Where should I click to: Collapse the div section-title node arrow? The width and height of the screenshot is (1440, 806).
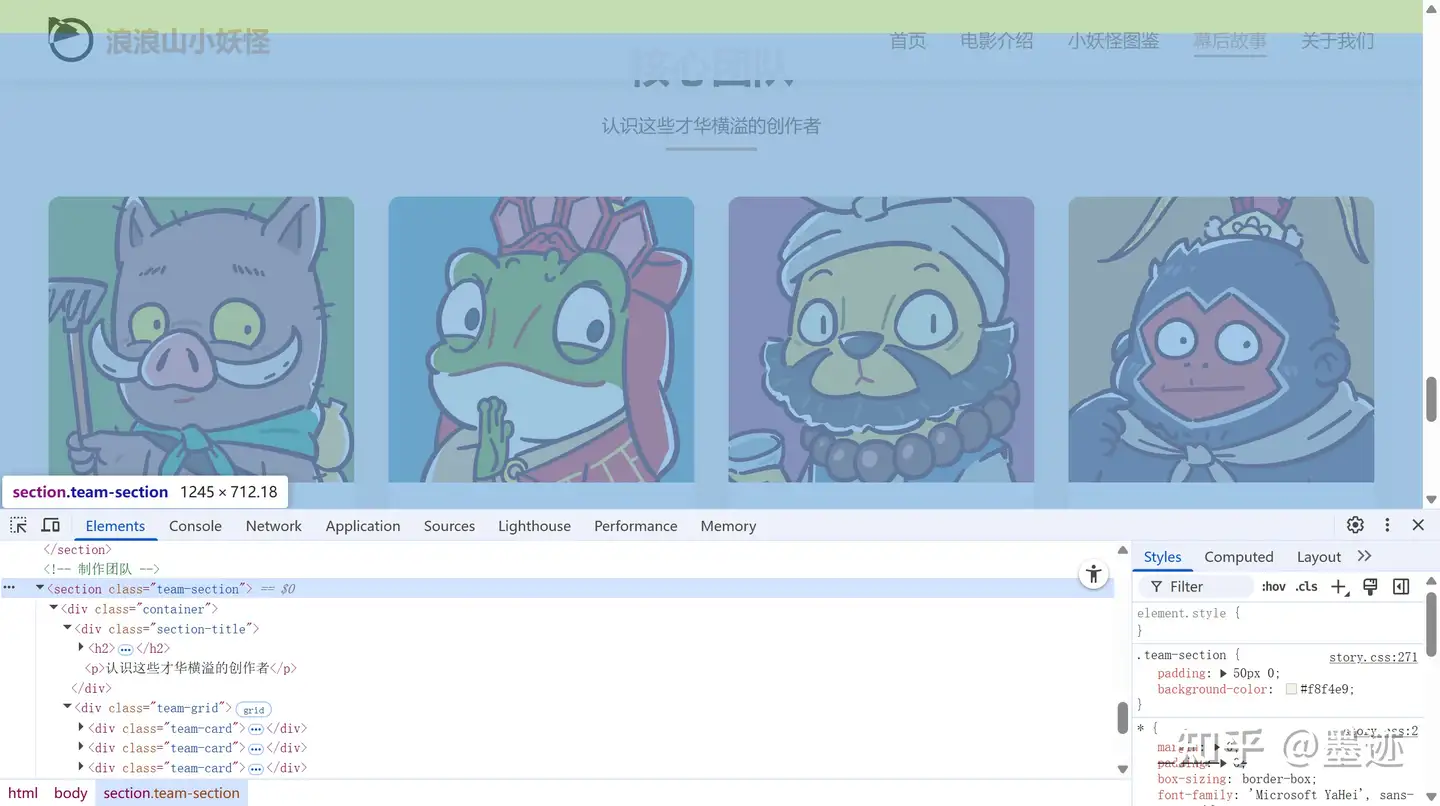(67, 629)
